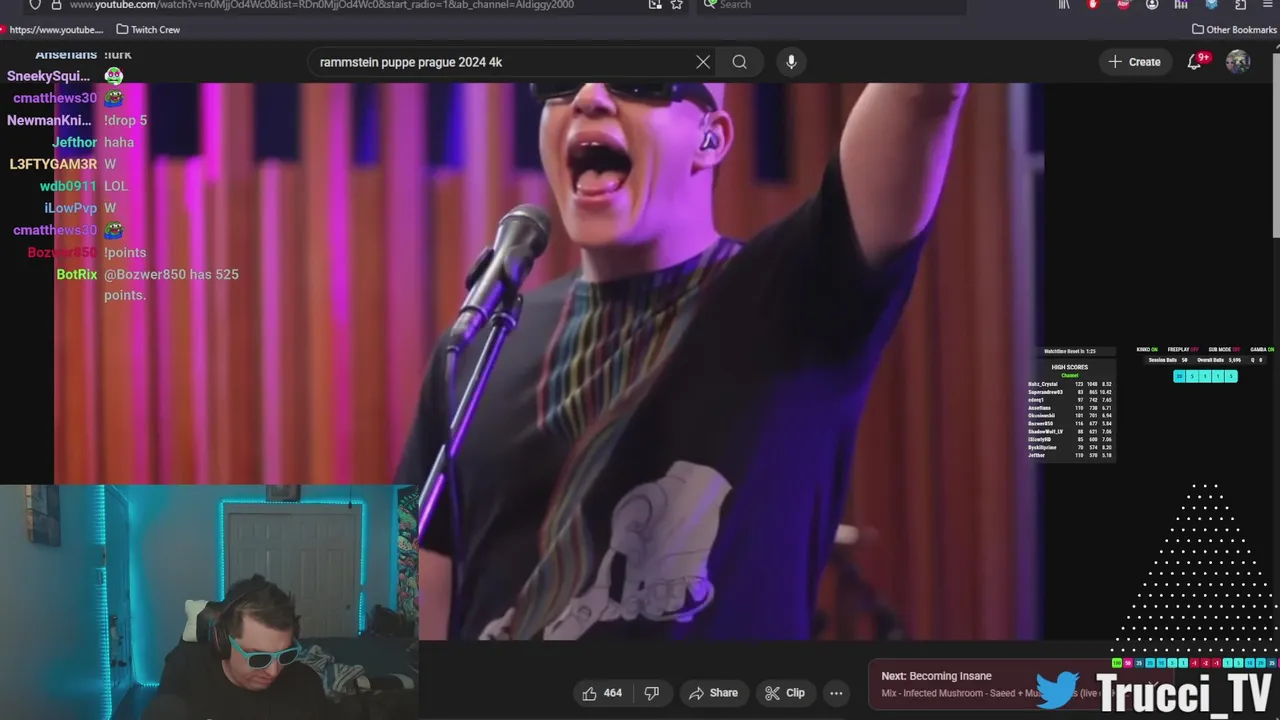Open the Create menu on YouTube
1280x720 pixels.
click(x=1134, y=62)
